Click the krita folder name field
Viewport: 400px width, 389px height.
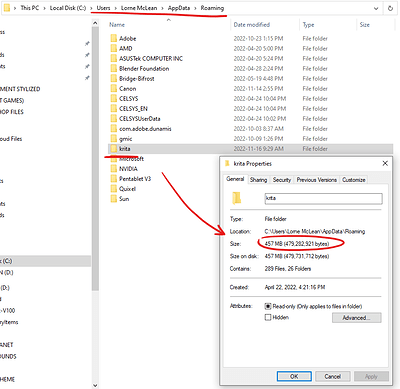pyautogui.click(x=323, y=198)
